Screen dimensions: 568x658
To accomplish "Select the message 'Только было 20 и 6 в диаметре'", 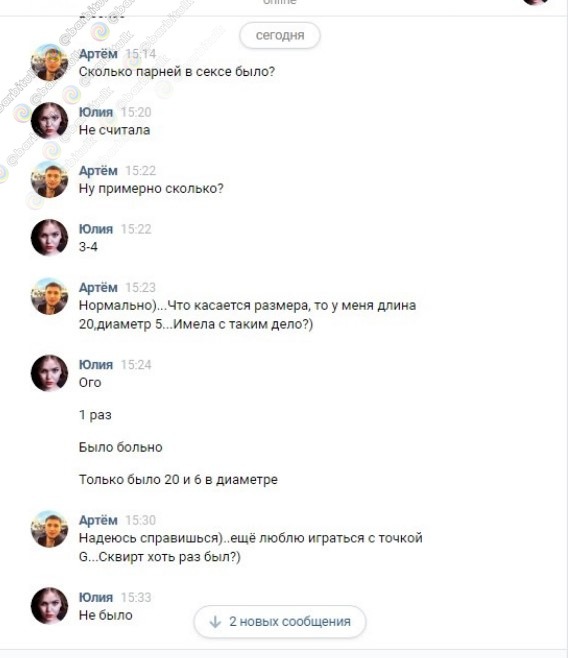I will pos(178,479).
